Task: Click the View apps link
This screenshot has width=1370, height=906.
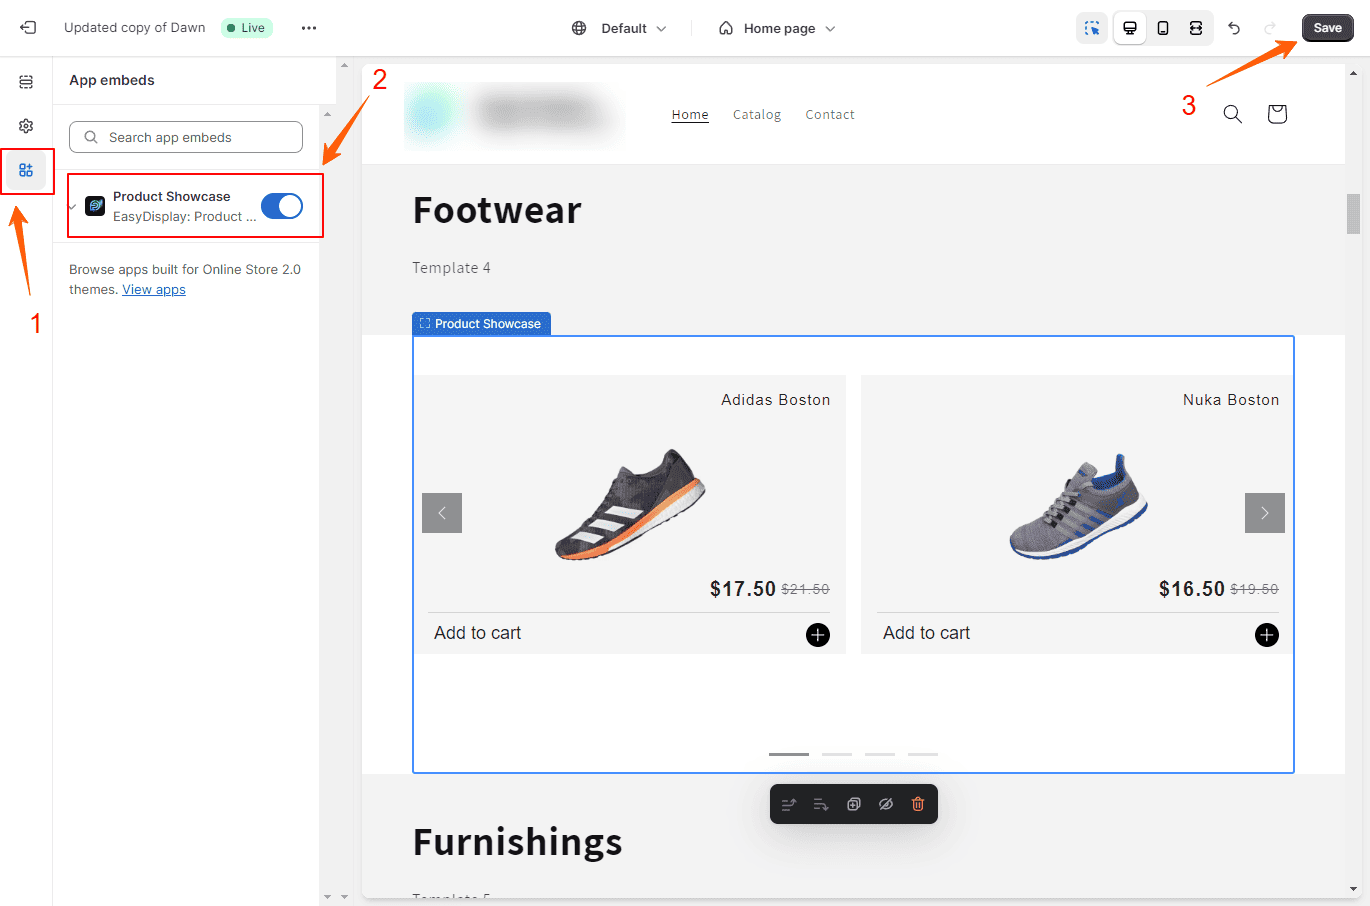Action: coord(154,290)
